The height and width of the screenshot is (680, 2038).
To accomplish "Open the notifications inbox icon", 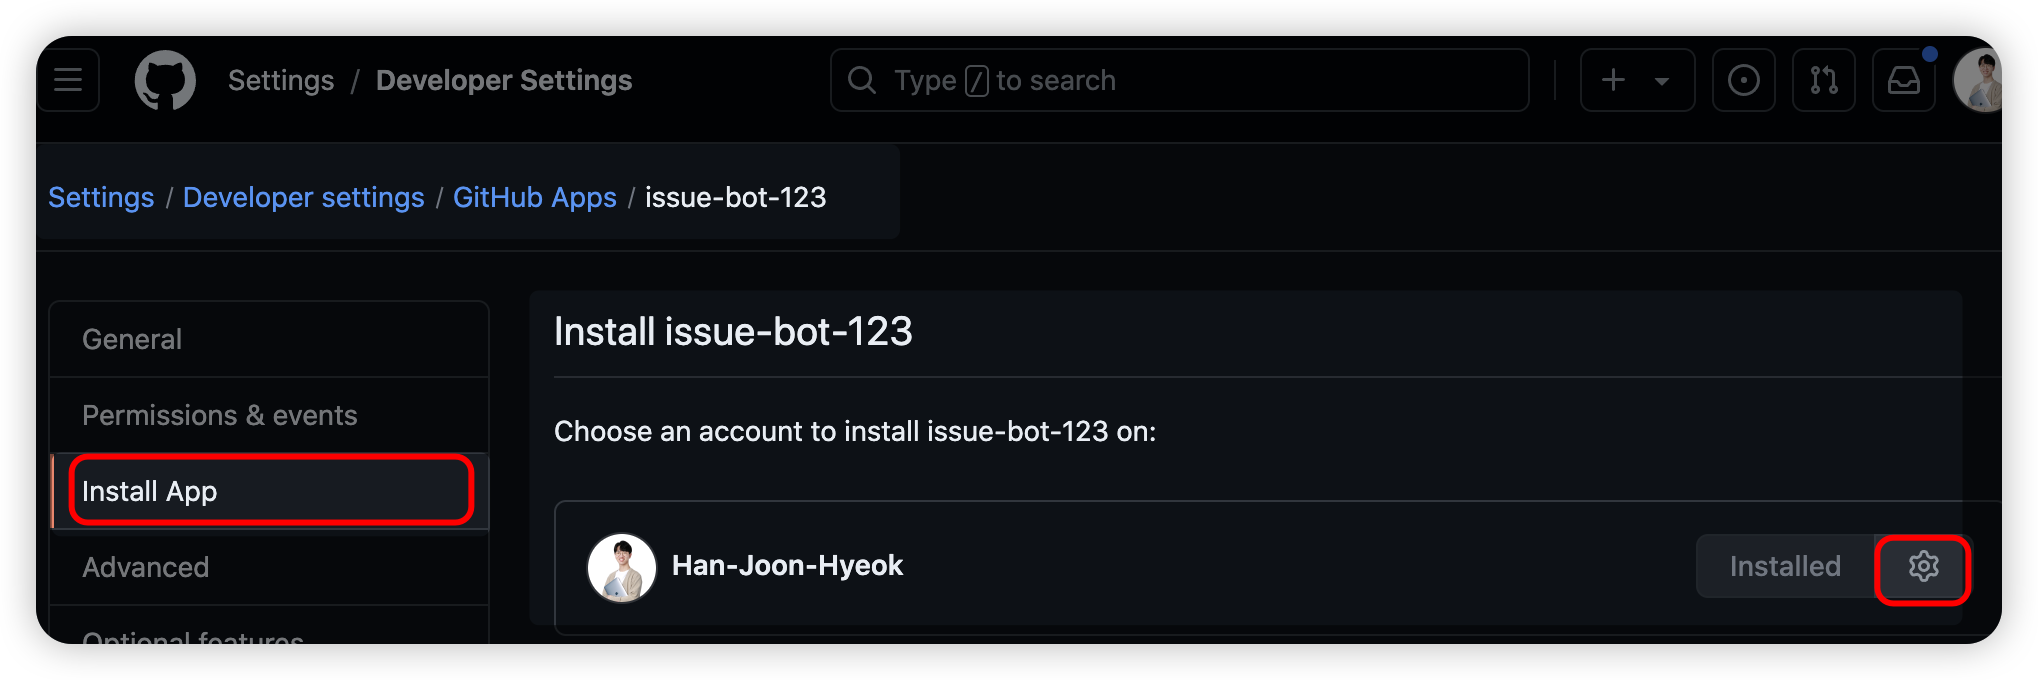I will (1903, 80).
